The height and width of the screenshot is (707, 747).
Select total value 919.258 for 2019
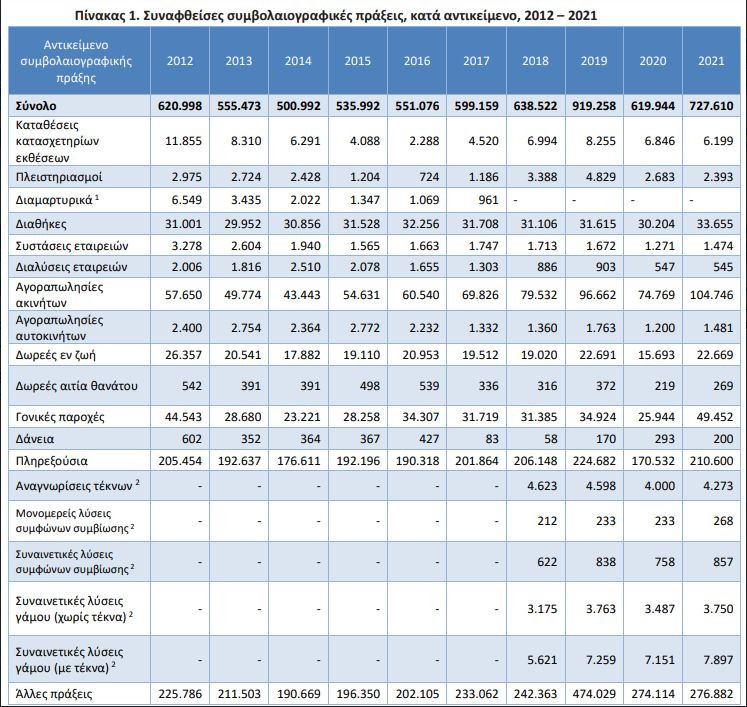[594, 105]
